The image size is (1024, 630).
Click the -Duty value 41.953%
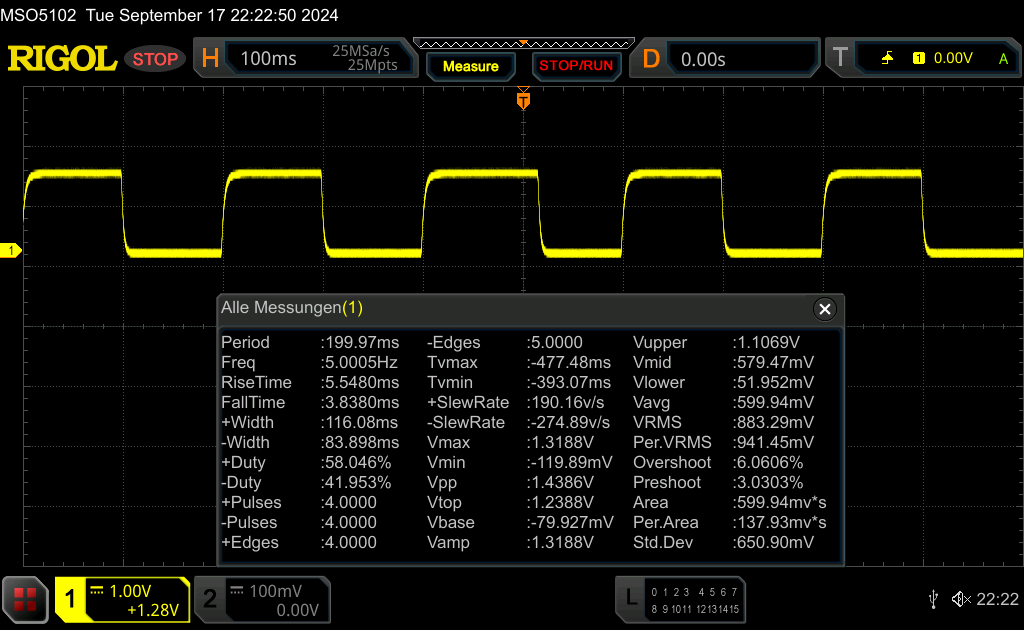point(356,482)
